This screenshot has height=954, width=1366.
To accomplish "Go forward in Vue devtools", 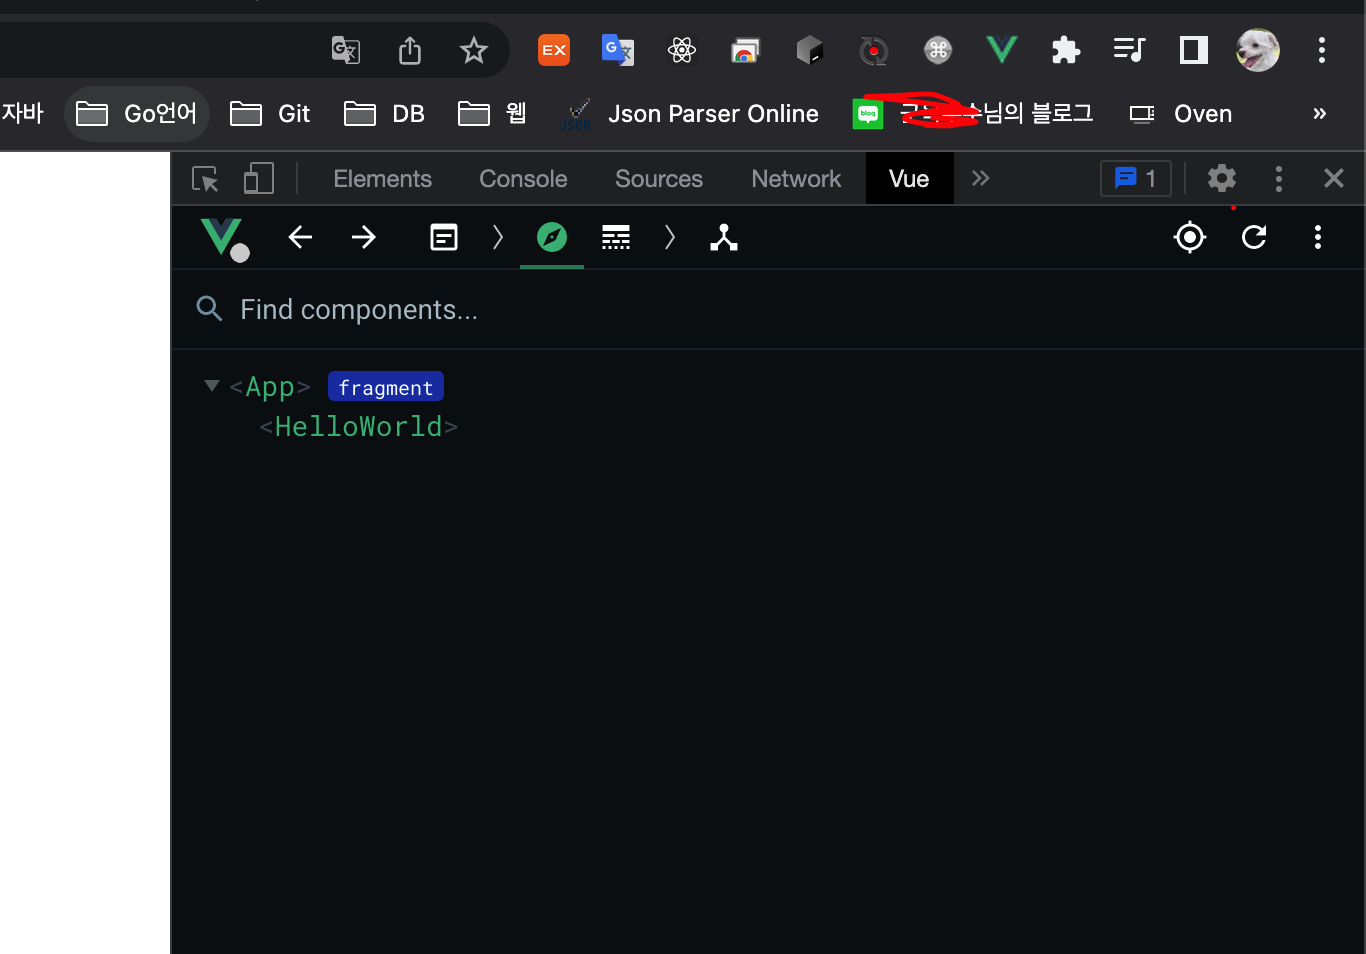I will click(x=364, y=237).
